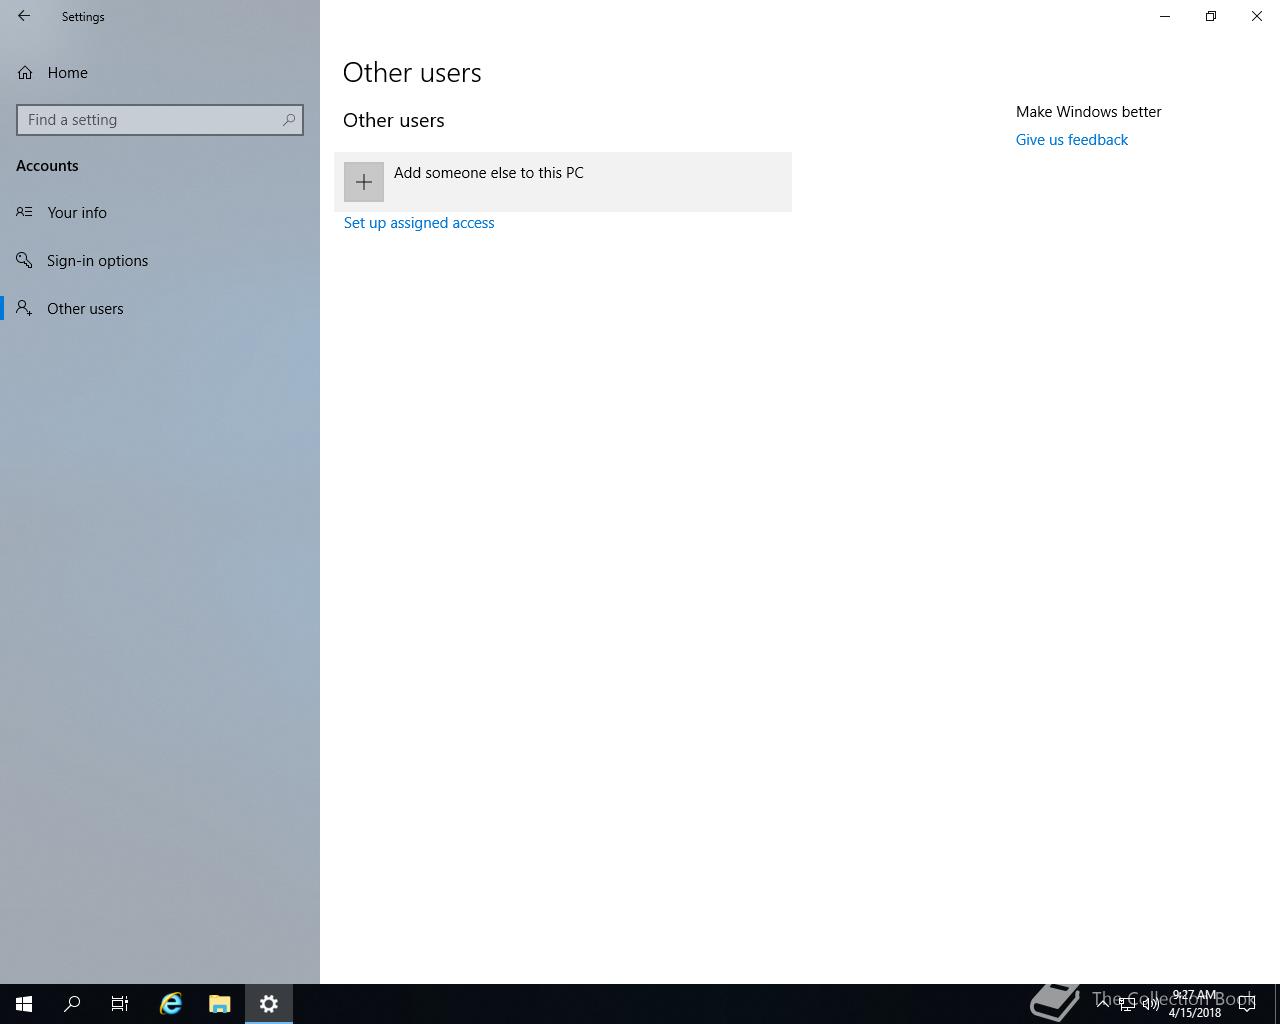The image size is (1280, 1024).
Task: Open Action Center notifications icon
Action: point(1247,1004)
